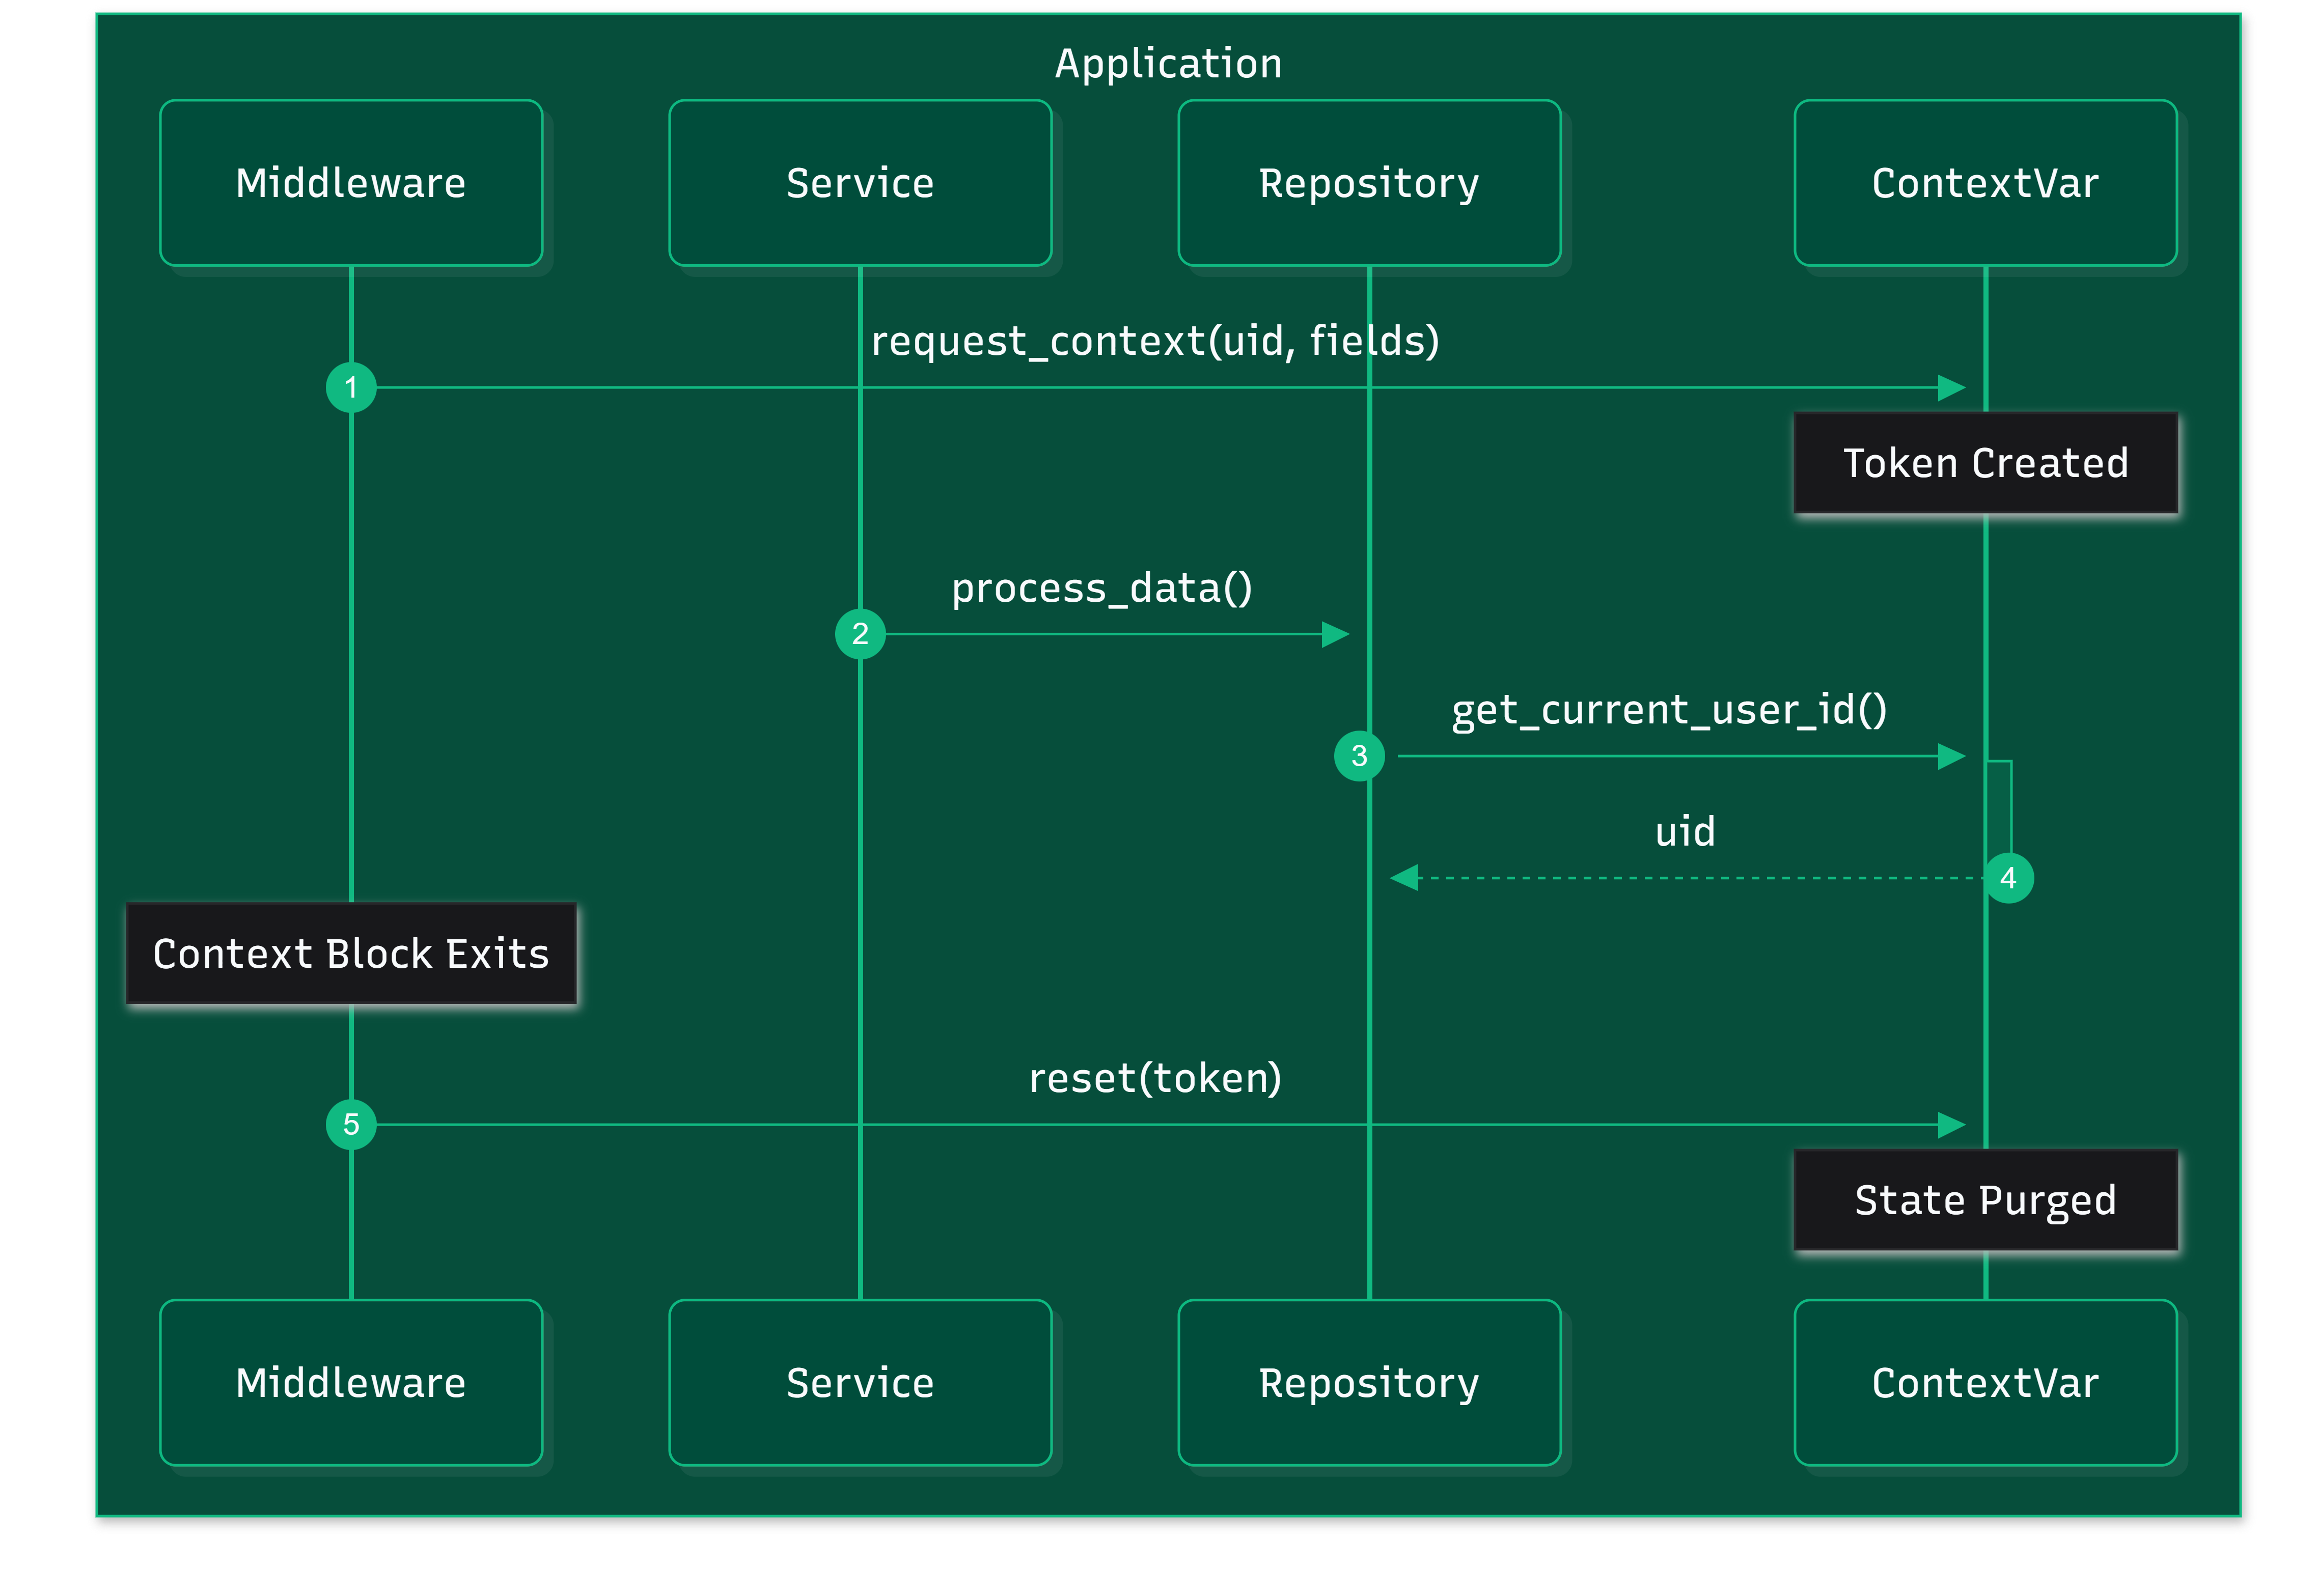Click the bottom ContextVar participant box
2317x1596 pixels.
[1985, 1383]
